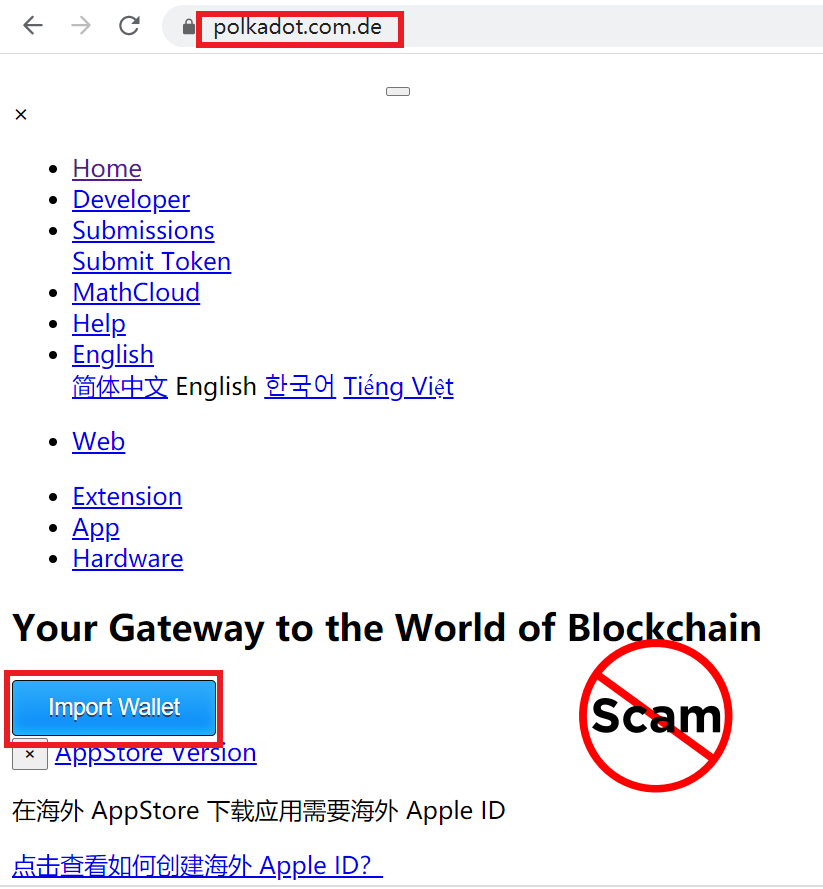Open the English language selector
This screenshot has height=889, width=823.
pyautogui.click(x=113, y=355)
